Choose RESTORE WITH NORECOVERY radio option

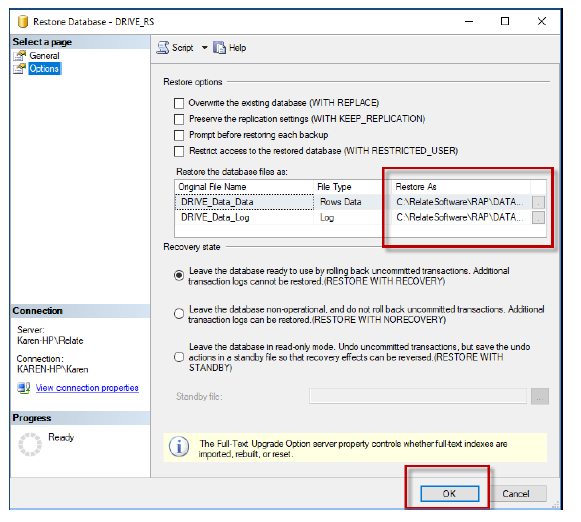(179, 314)
